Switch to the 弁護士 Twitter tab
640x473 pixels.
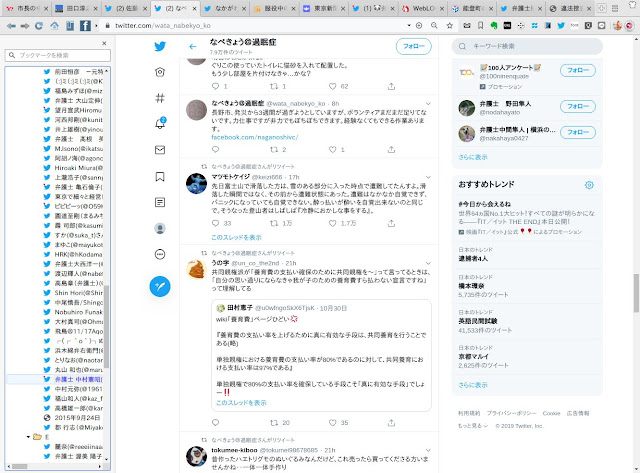pos(522,8)
